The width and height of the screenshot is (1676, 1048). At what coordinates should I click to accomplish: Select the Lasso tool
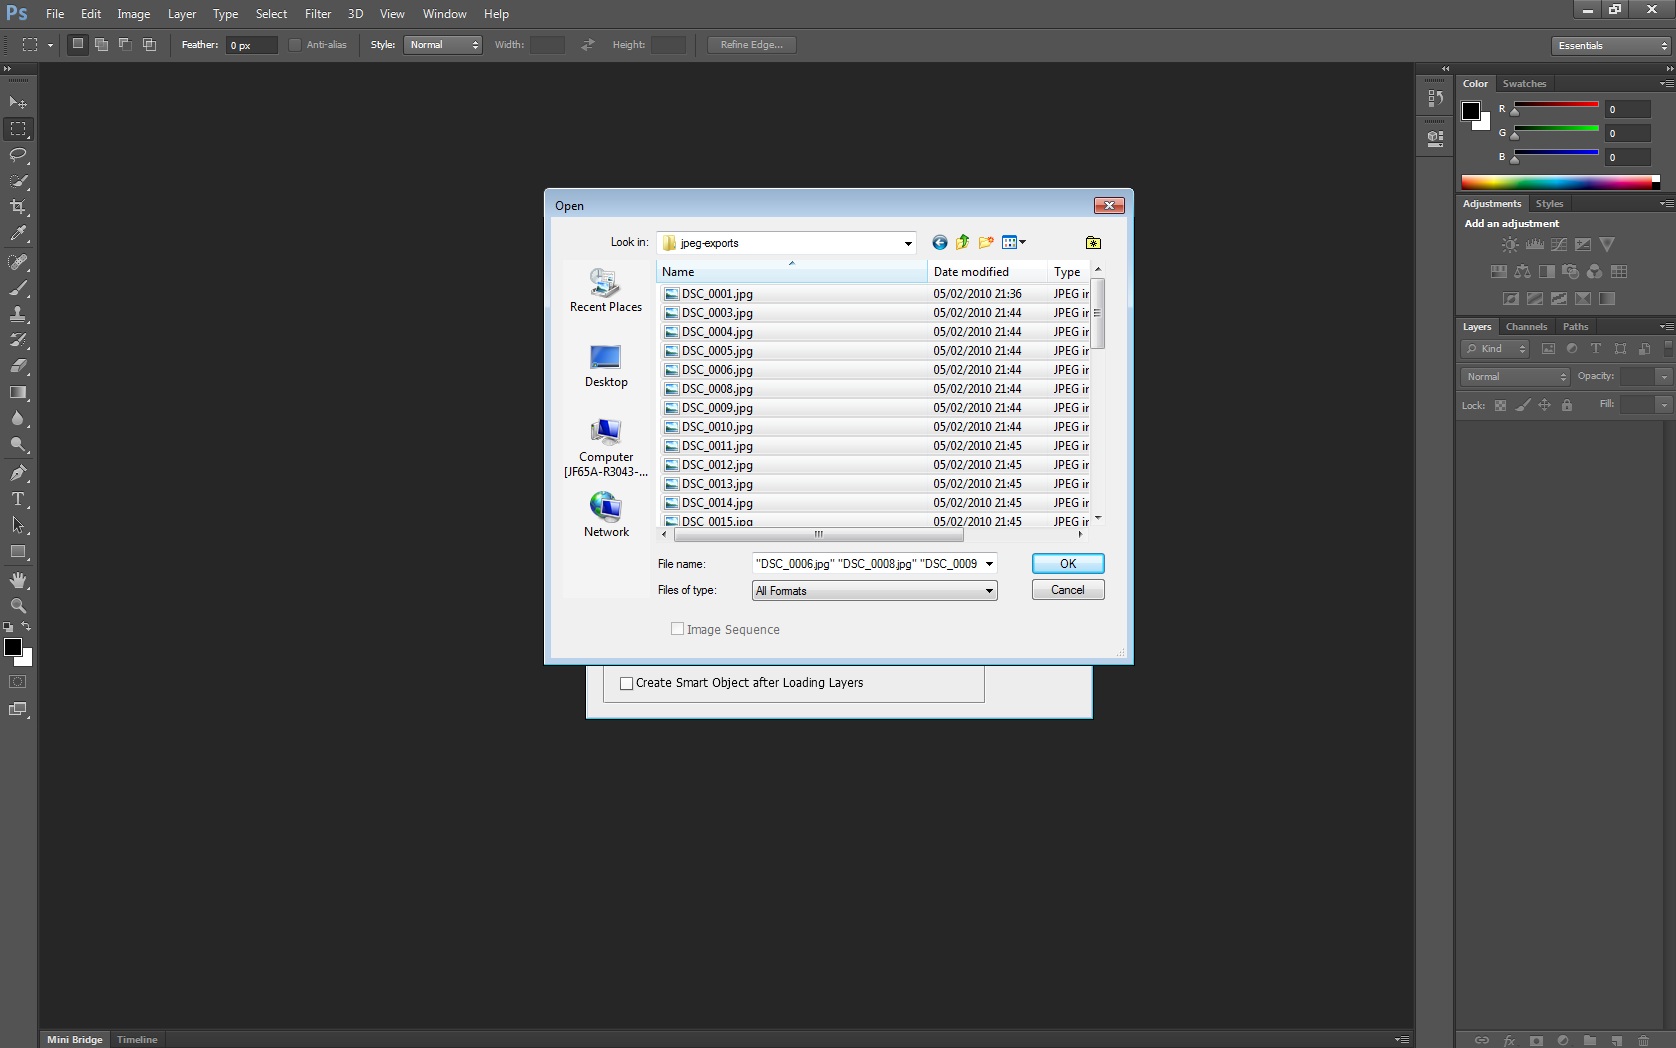point(18,155)
